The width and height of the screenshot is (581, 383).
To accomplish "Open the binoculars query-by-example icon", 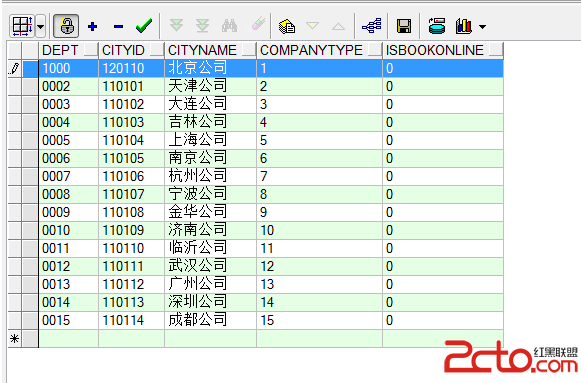I will 229,26.
